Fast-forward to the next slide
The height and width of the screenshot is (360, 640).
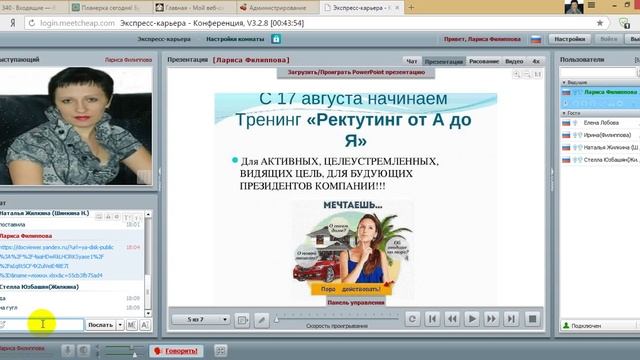click(x=491, y=319)
